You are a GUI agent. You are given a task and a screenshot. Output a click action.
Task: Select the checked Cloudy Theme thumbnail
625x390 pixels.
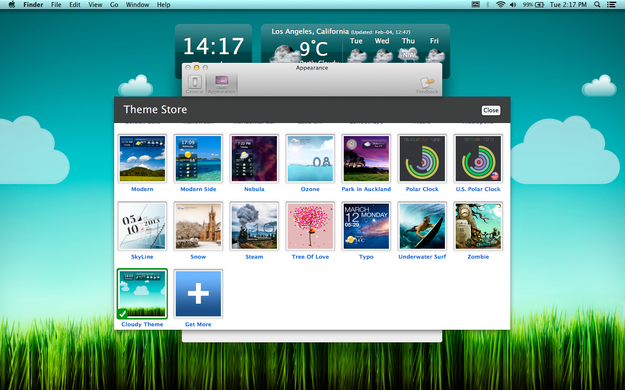click(142, 294)
